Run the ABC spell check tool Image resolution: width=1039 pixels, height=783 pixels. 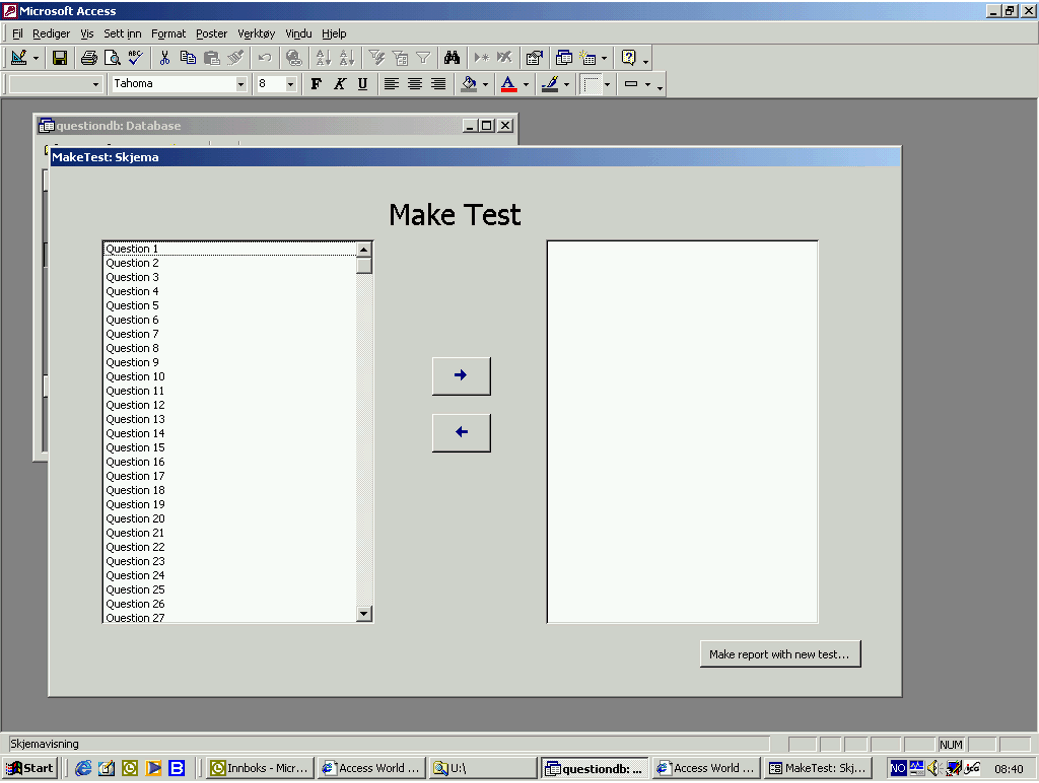(x=135, y=58)
